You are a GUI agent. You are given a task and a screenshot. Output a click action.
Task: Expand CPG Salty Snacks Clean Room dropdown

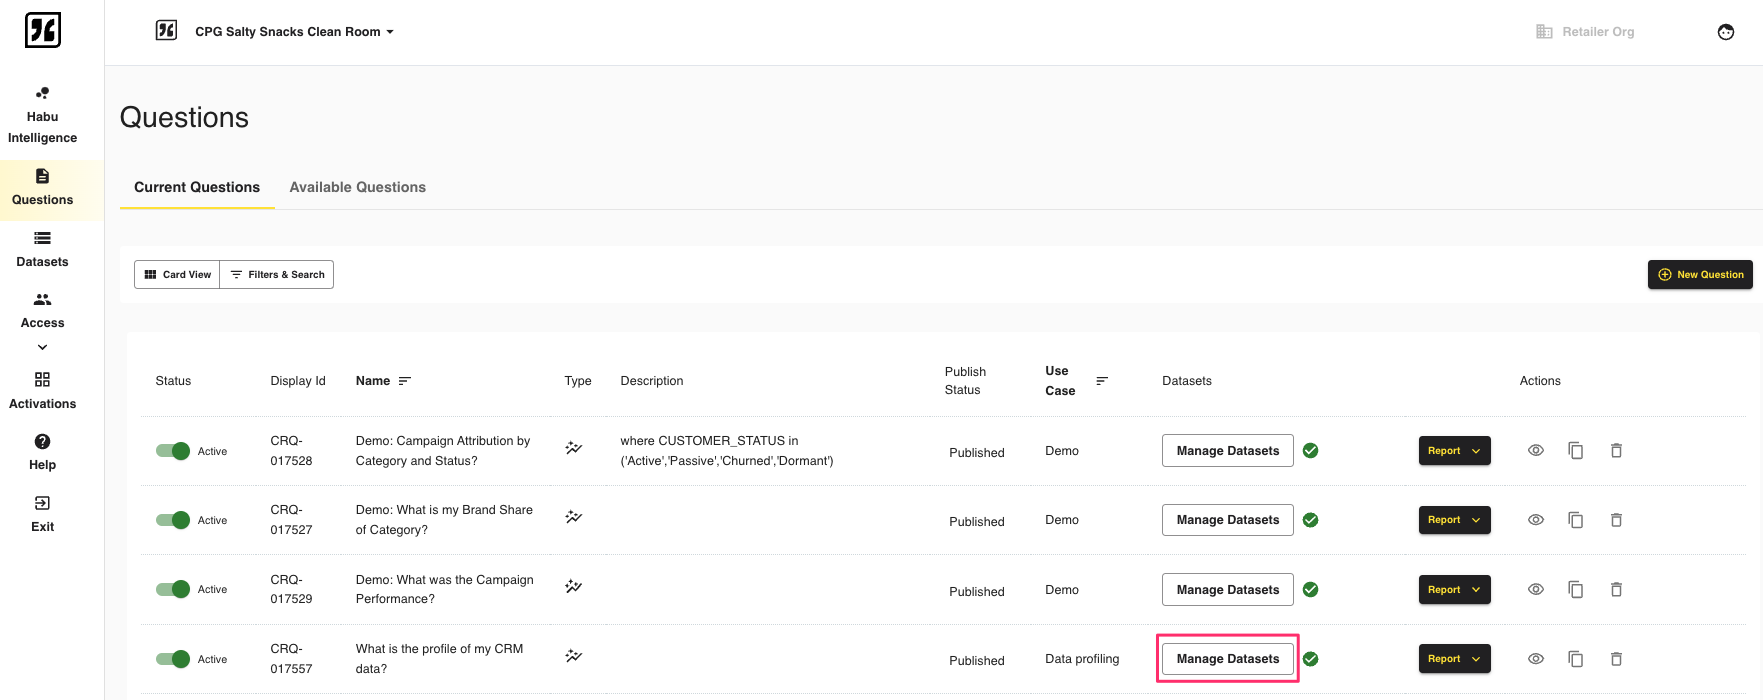tap(294, 32)
